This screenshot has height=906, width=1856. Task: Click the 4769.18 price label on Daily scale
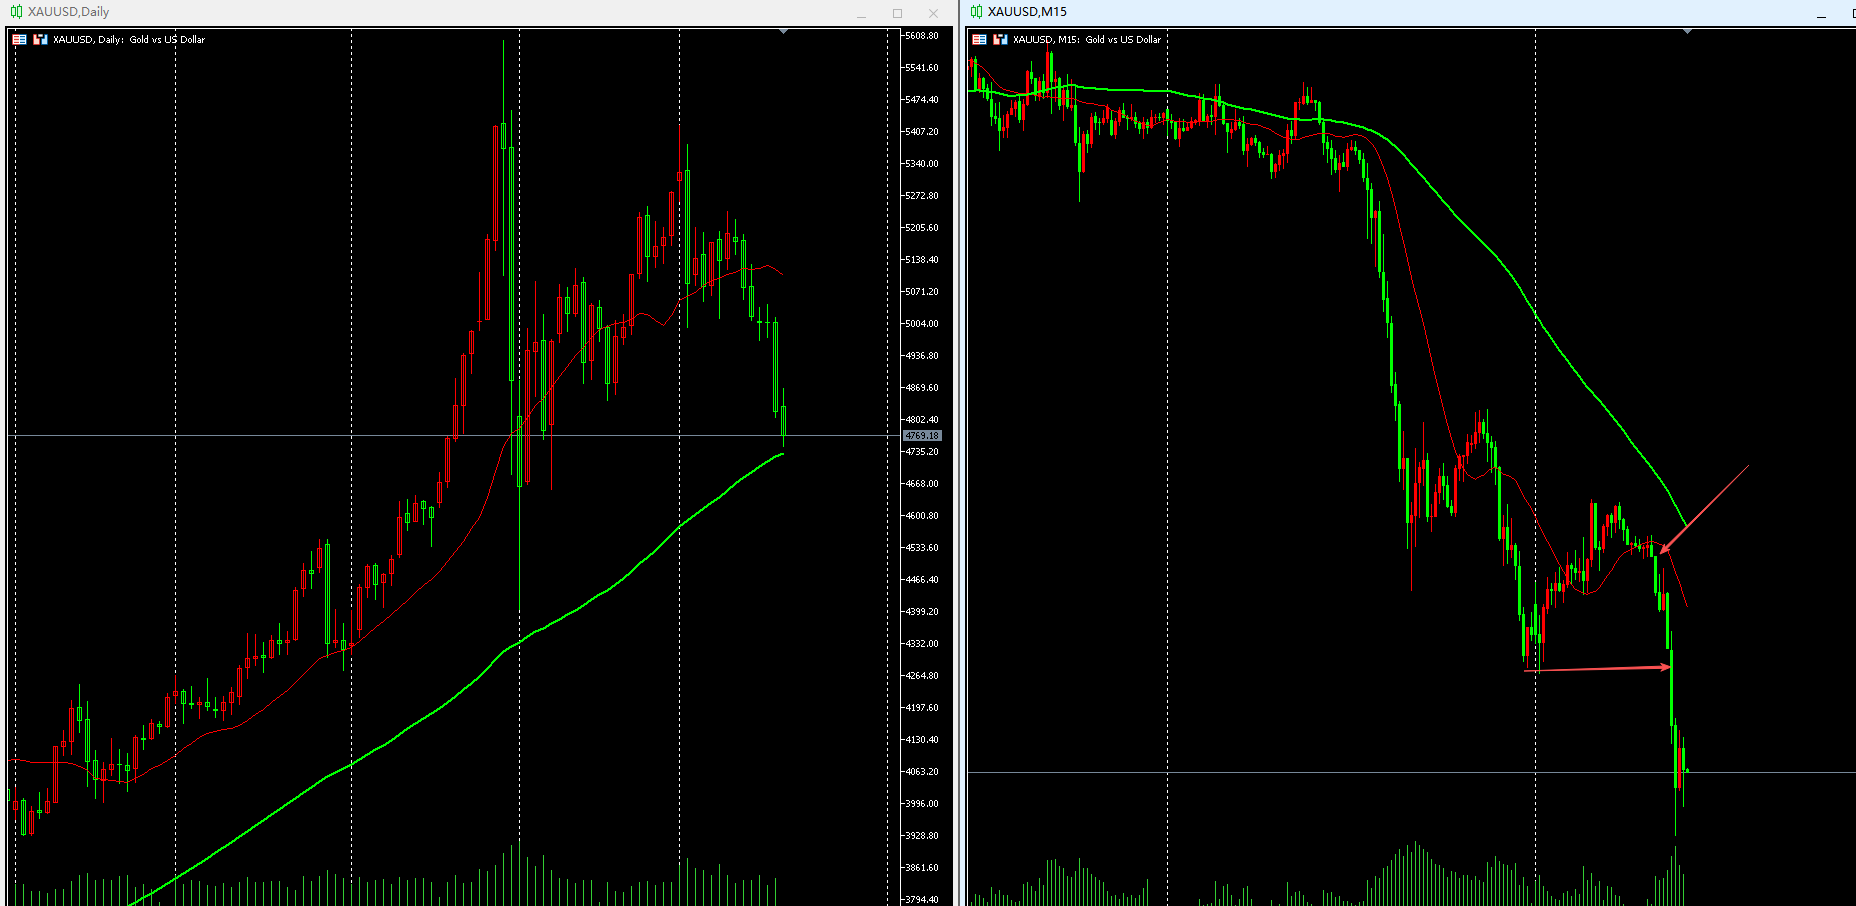tap(921, 436)
